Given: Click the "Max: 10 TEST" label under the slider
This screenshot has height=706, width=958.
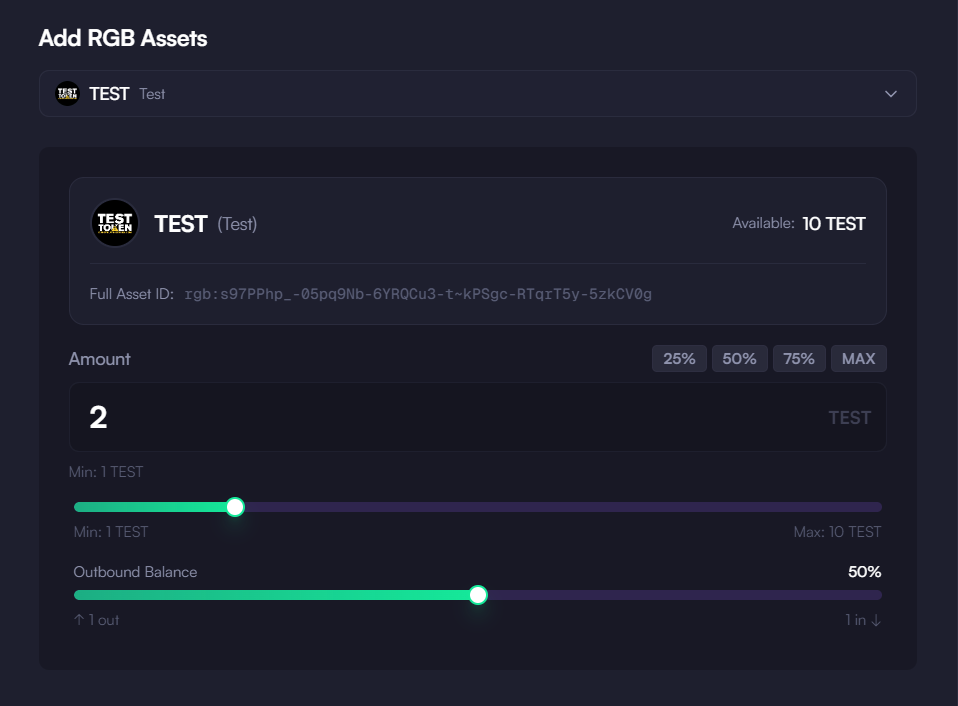Looking at the screenshot, I should (837, 532).
